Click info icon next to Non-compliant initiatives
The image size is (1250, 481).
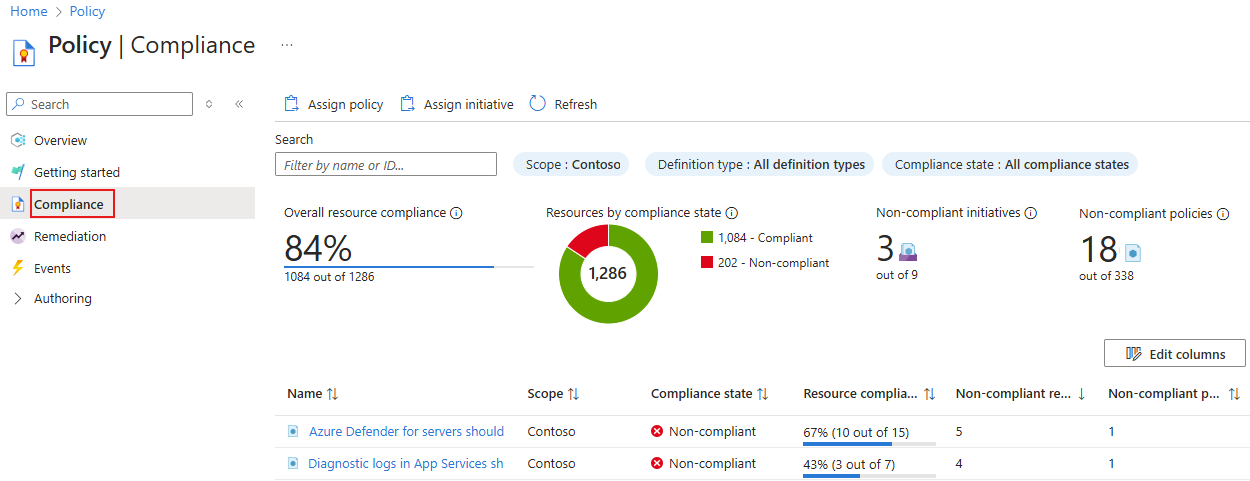[x=1031, y=213]
